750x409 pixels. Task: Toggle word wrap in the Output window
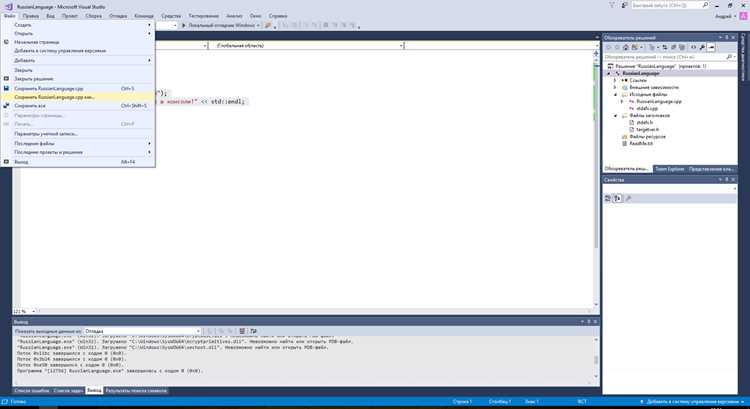[x=254, y=331]
